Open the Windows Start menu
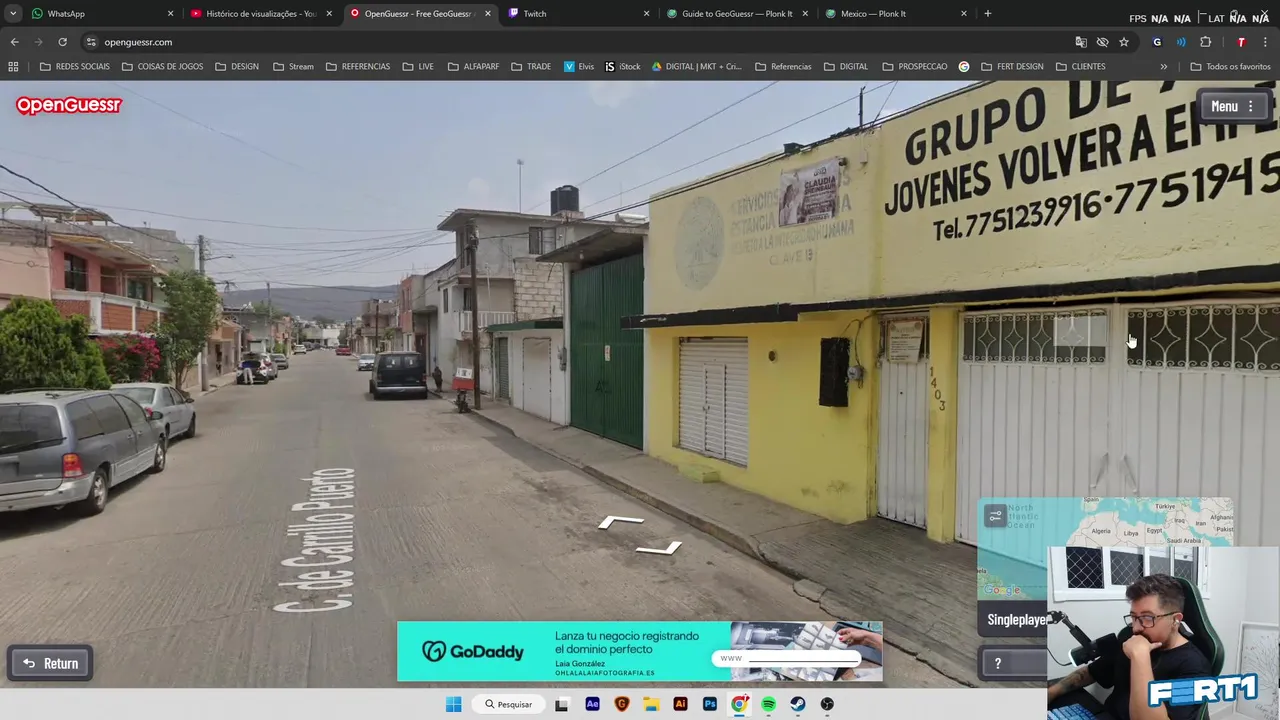 tap(453, 704)
